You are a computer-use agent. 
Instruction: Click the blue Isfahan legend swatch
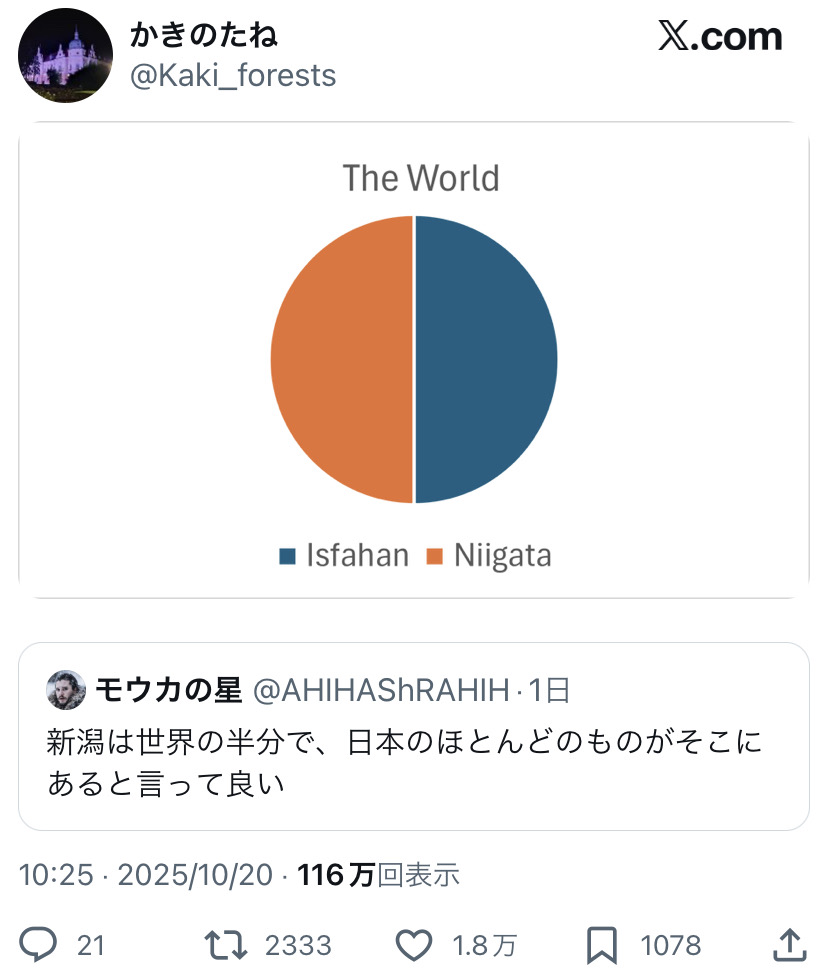tap(288, 556)
